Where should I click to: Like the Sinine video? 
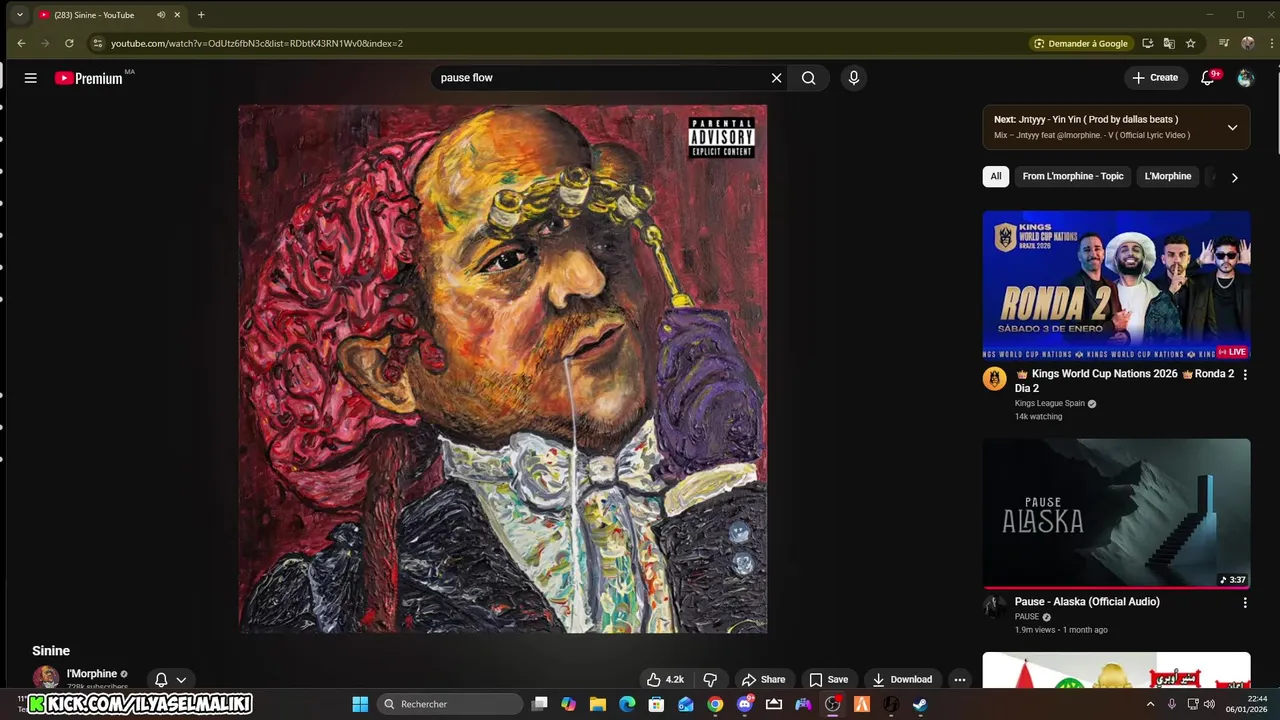click(665, 679)
